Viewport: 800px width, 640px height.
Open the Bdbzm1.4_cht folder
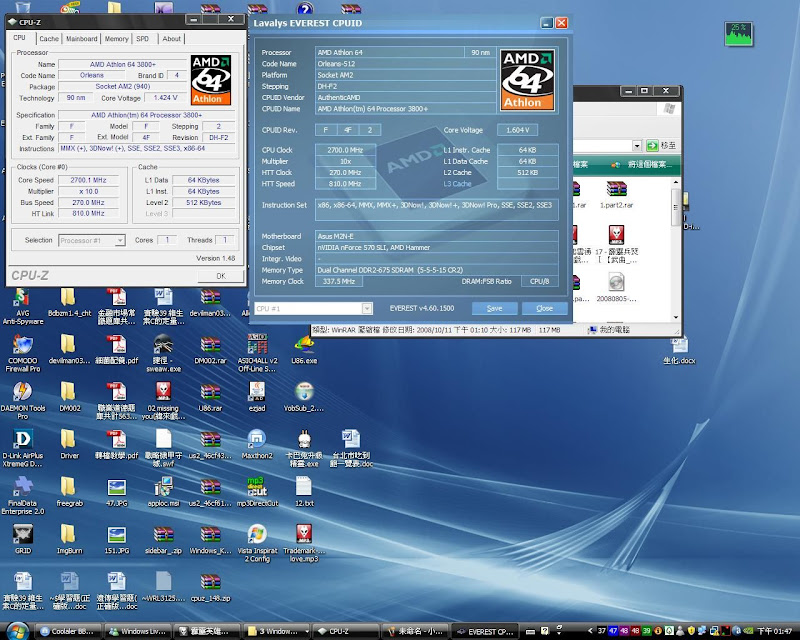pyautogui.click(x=69, y=303)
